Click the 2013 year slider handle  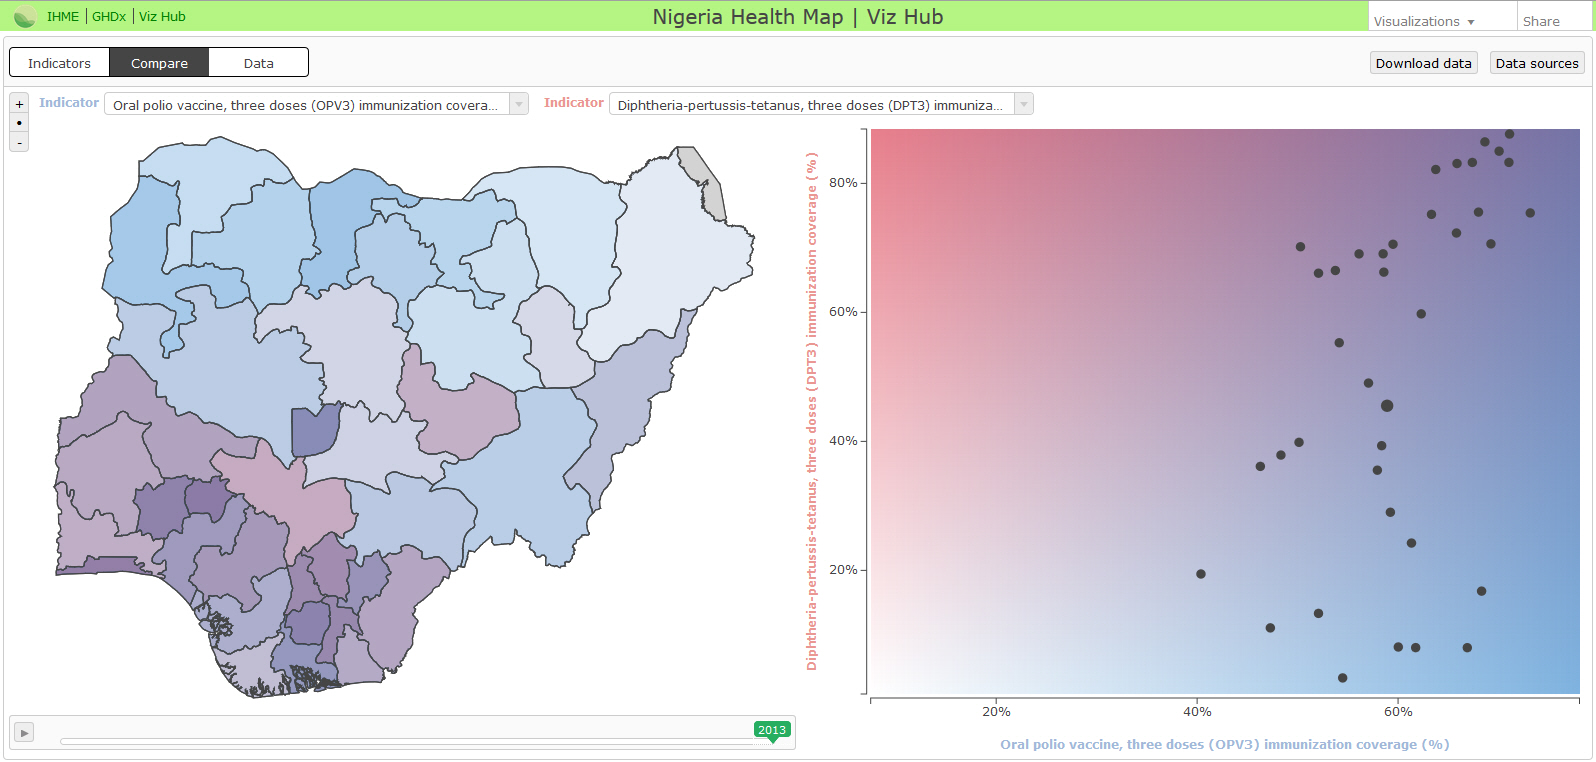coord(772,731)
